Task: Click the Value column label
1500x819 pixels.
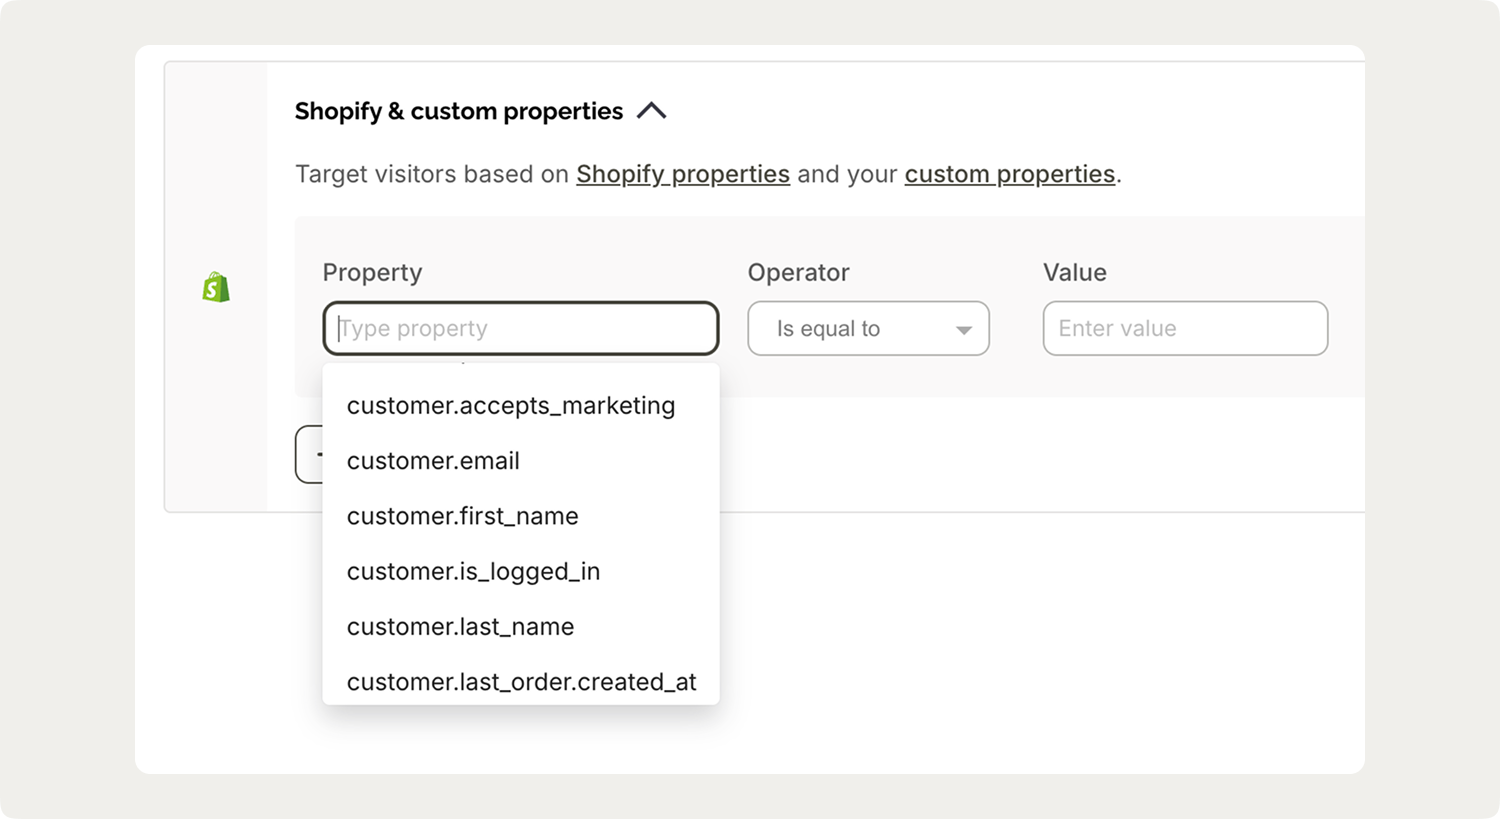Action: pyautogui.click(x=1074, y=273)
